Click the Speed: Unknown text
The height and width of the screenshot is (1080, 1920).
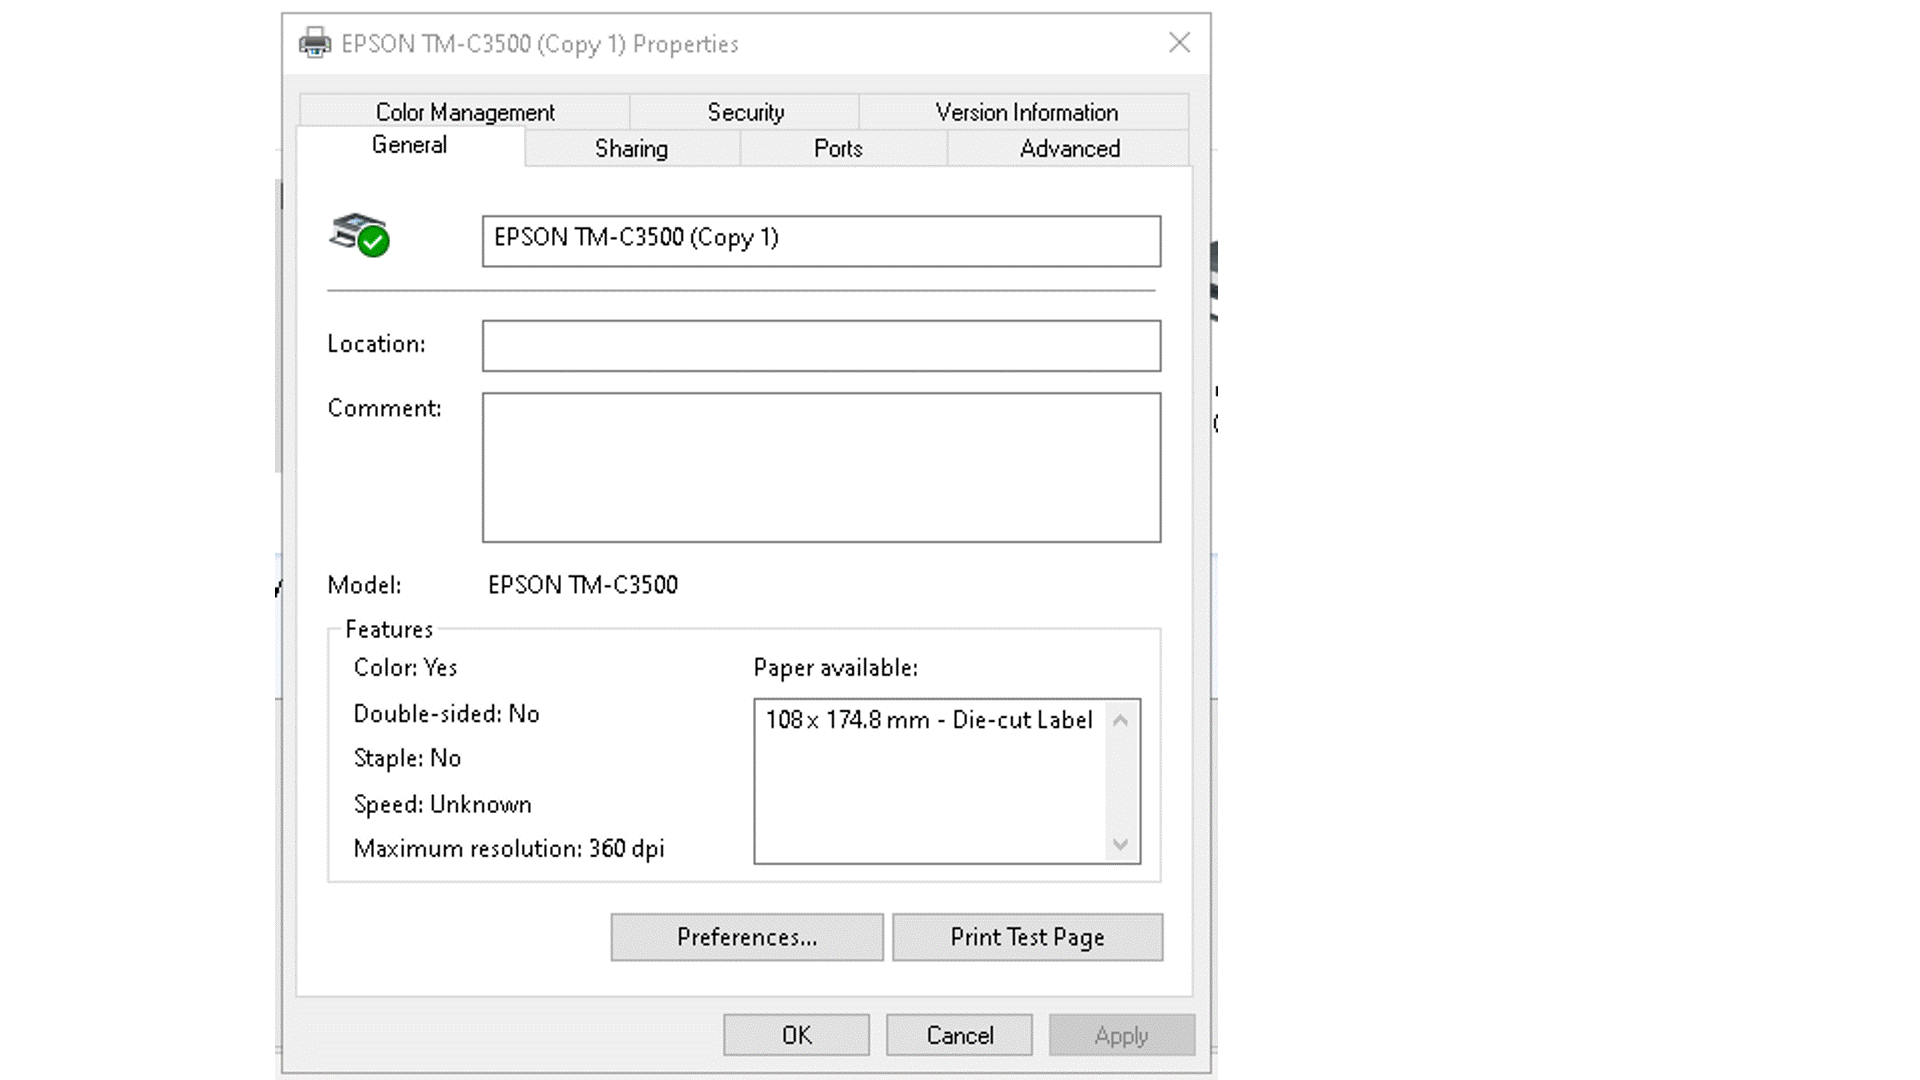coord(443,804)
